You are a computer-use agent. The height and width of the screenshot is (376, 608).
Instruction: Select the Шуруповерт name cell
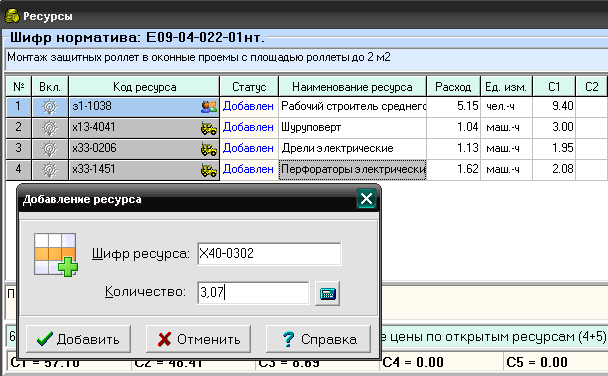coord(352,128)
